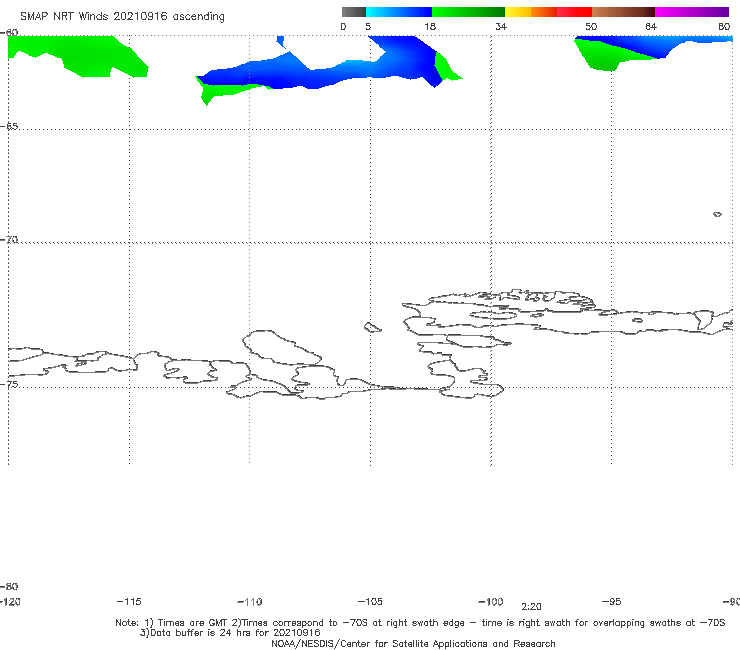This screenshot has width=740, height=650.
Task: Click the "Note: 1) Times are GMT" line
Action: click(x=420, y=623)
